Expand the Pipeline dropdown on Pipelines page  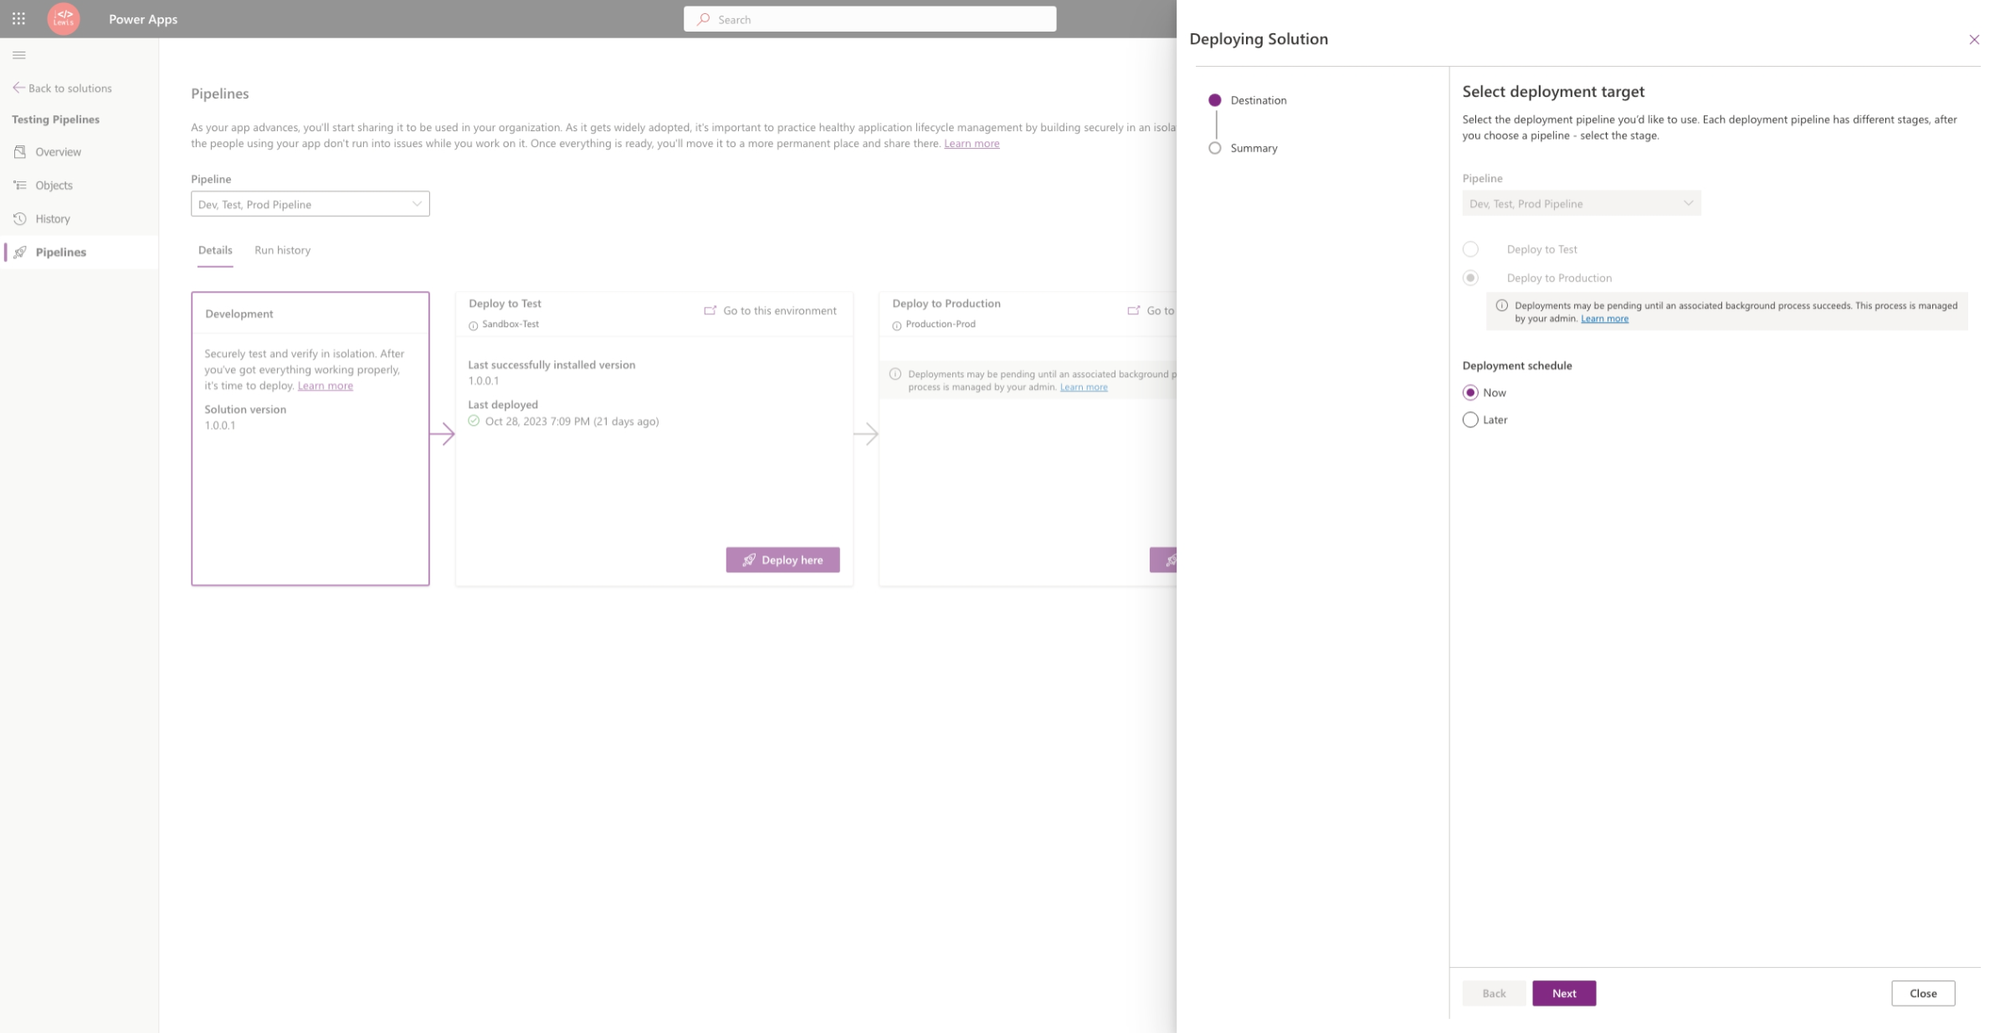310,204
